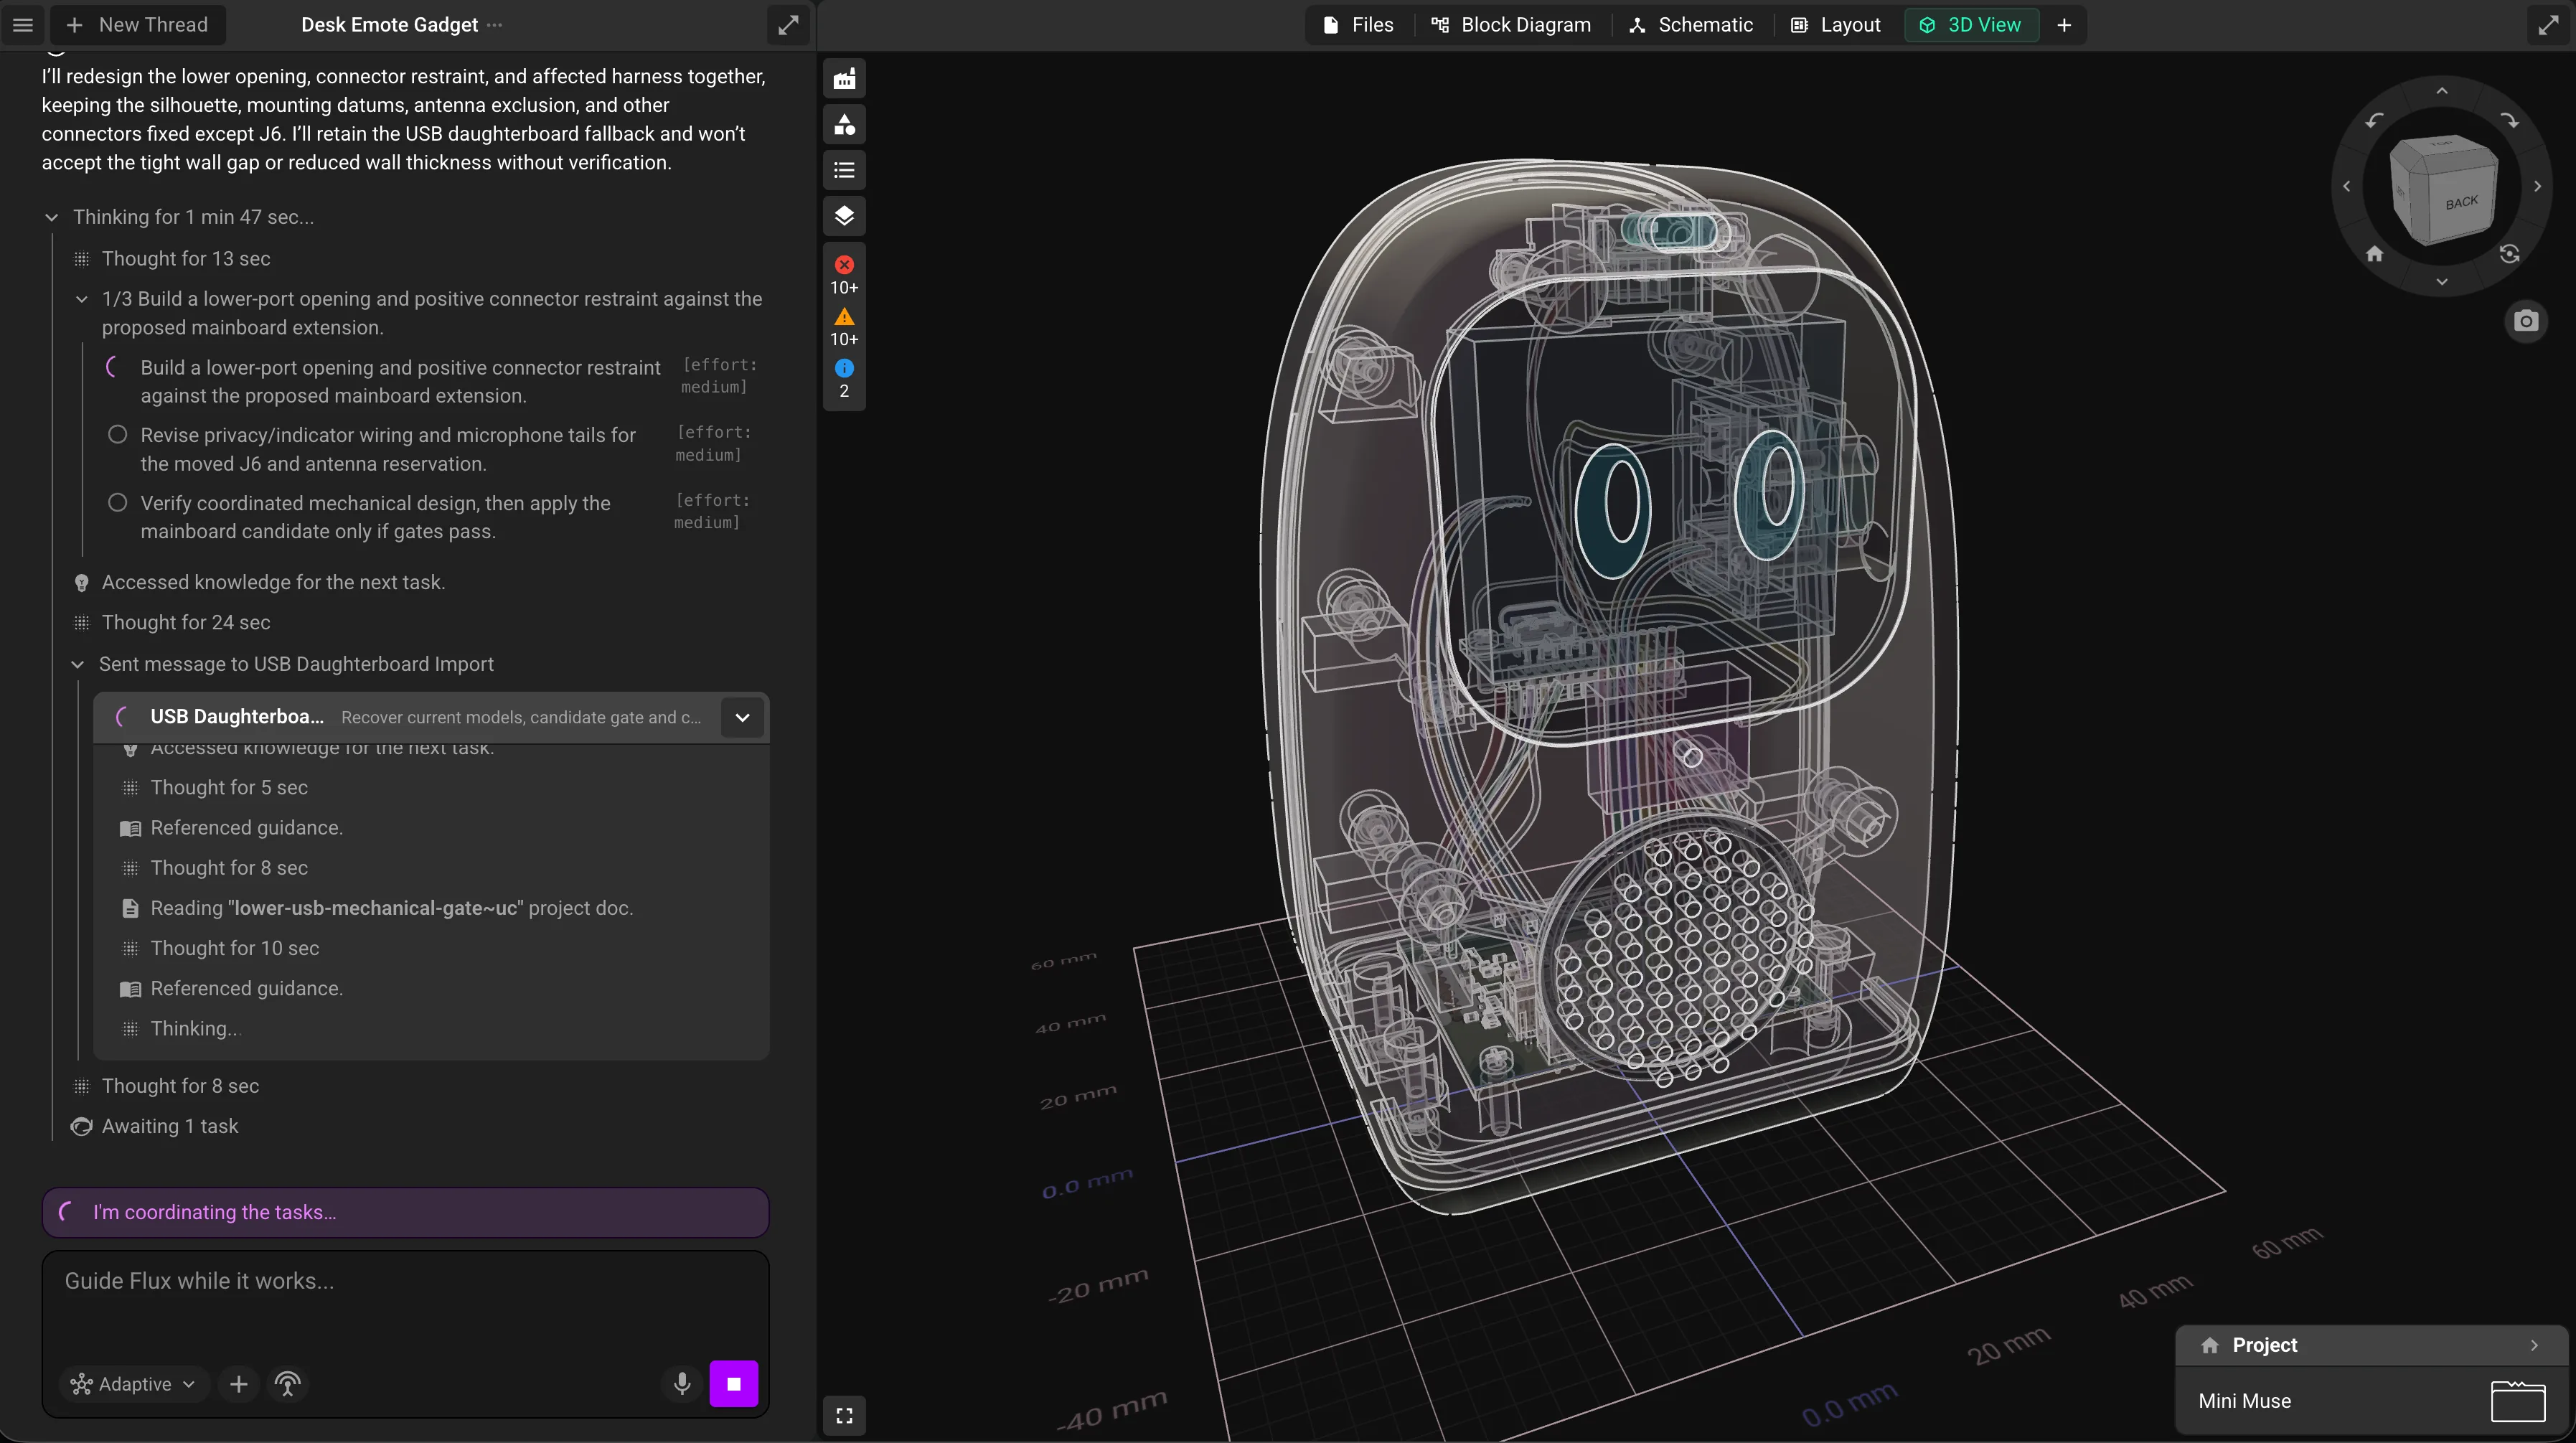This screenshot has height=1443, width=2576.
Task: Open the manufacturing factory icon panel
Action: [x=844, y=79]
